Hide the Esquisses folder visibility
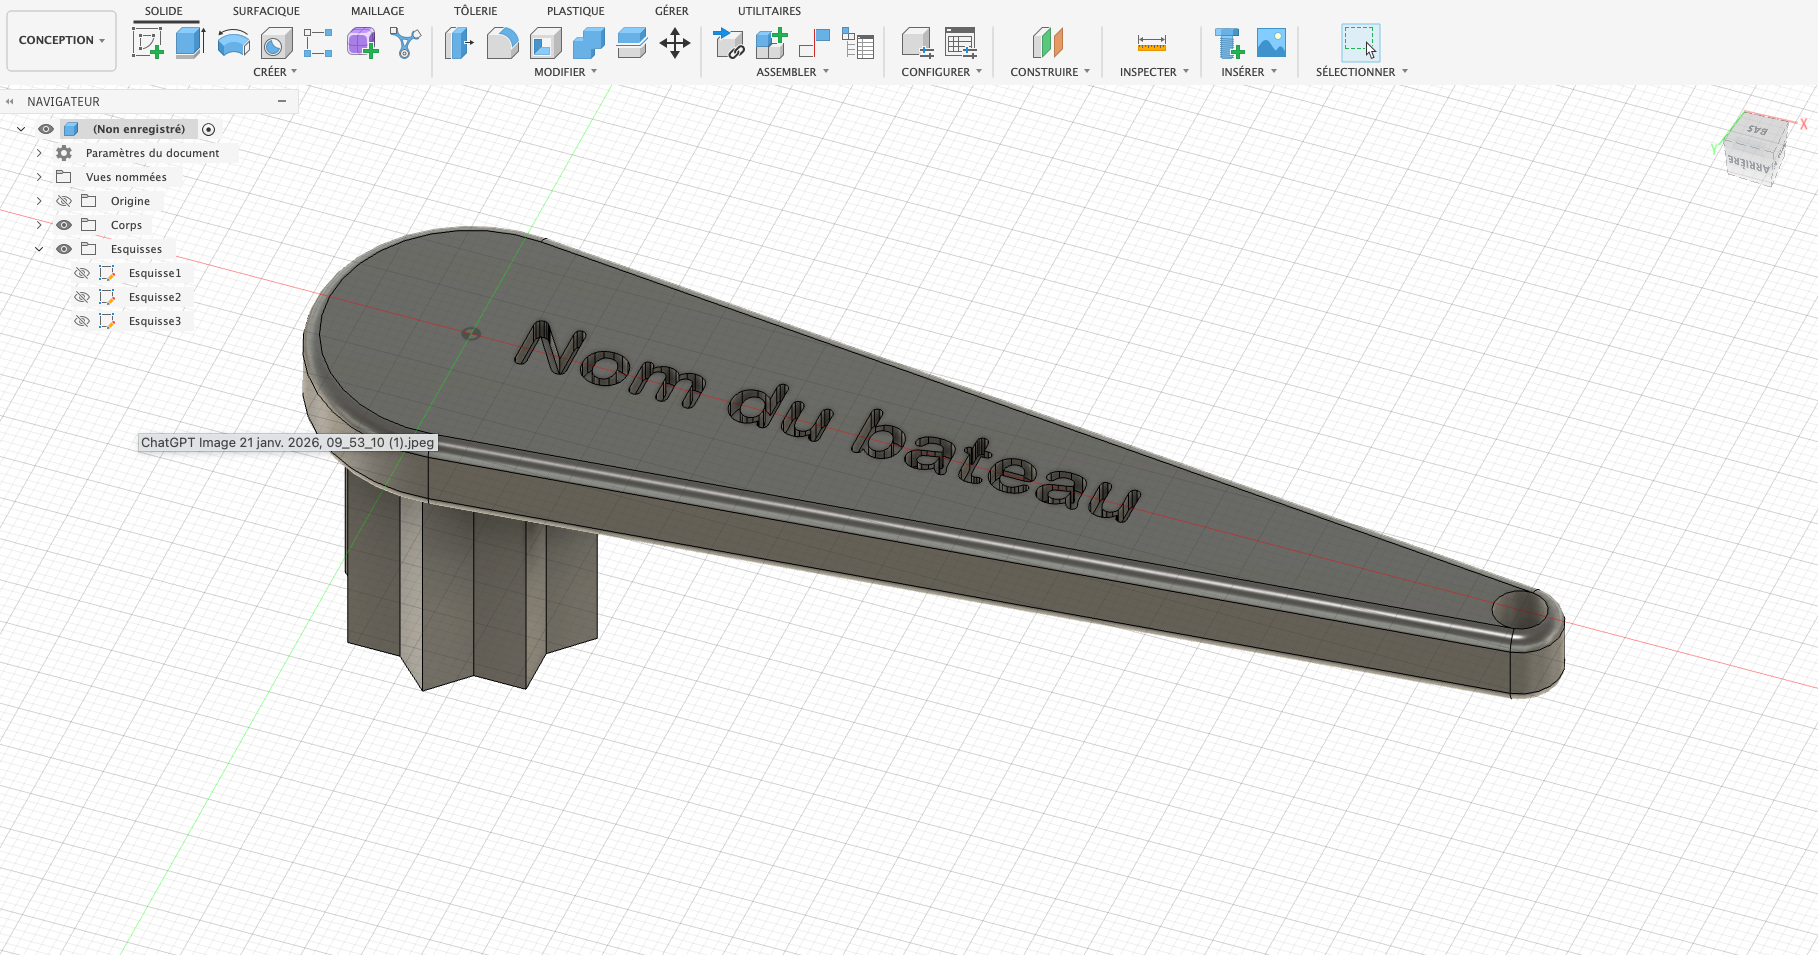Screen dimensions: 1818x955 (x=64, y=248)
